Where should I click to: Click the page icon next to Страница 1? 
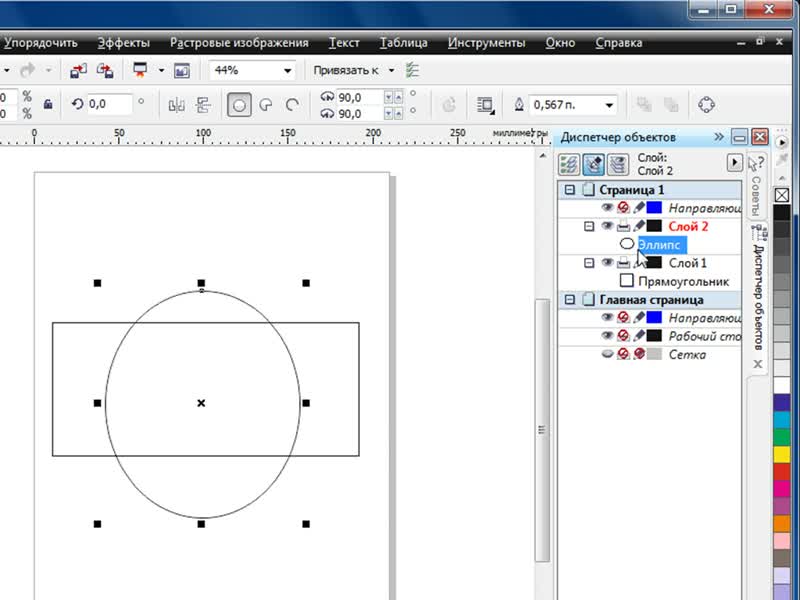tap(589, 190)
